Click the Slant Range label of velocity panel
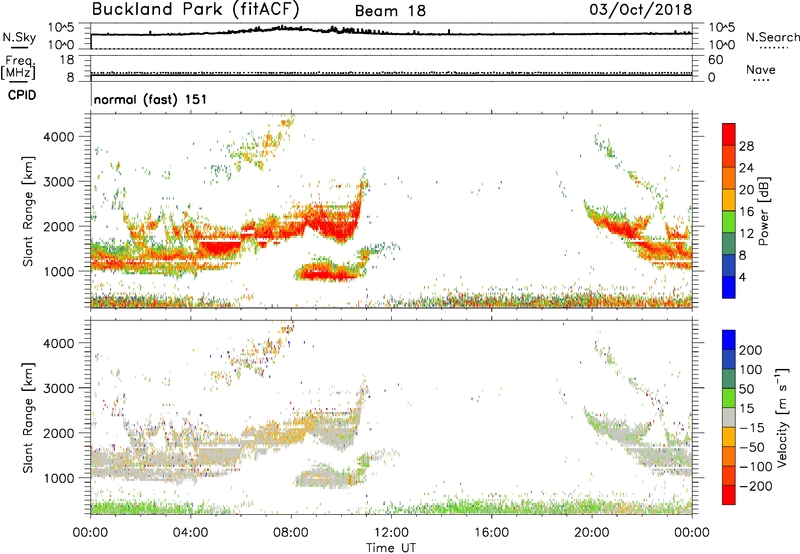Viewport: 800px width, 554px height. pyautogui.click(x=28, y=417)
